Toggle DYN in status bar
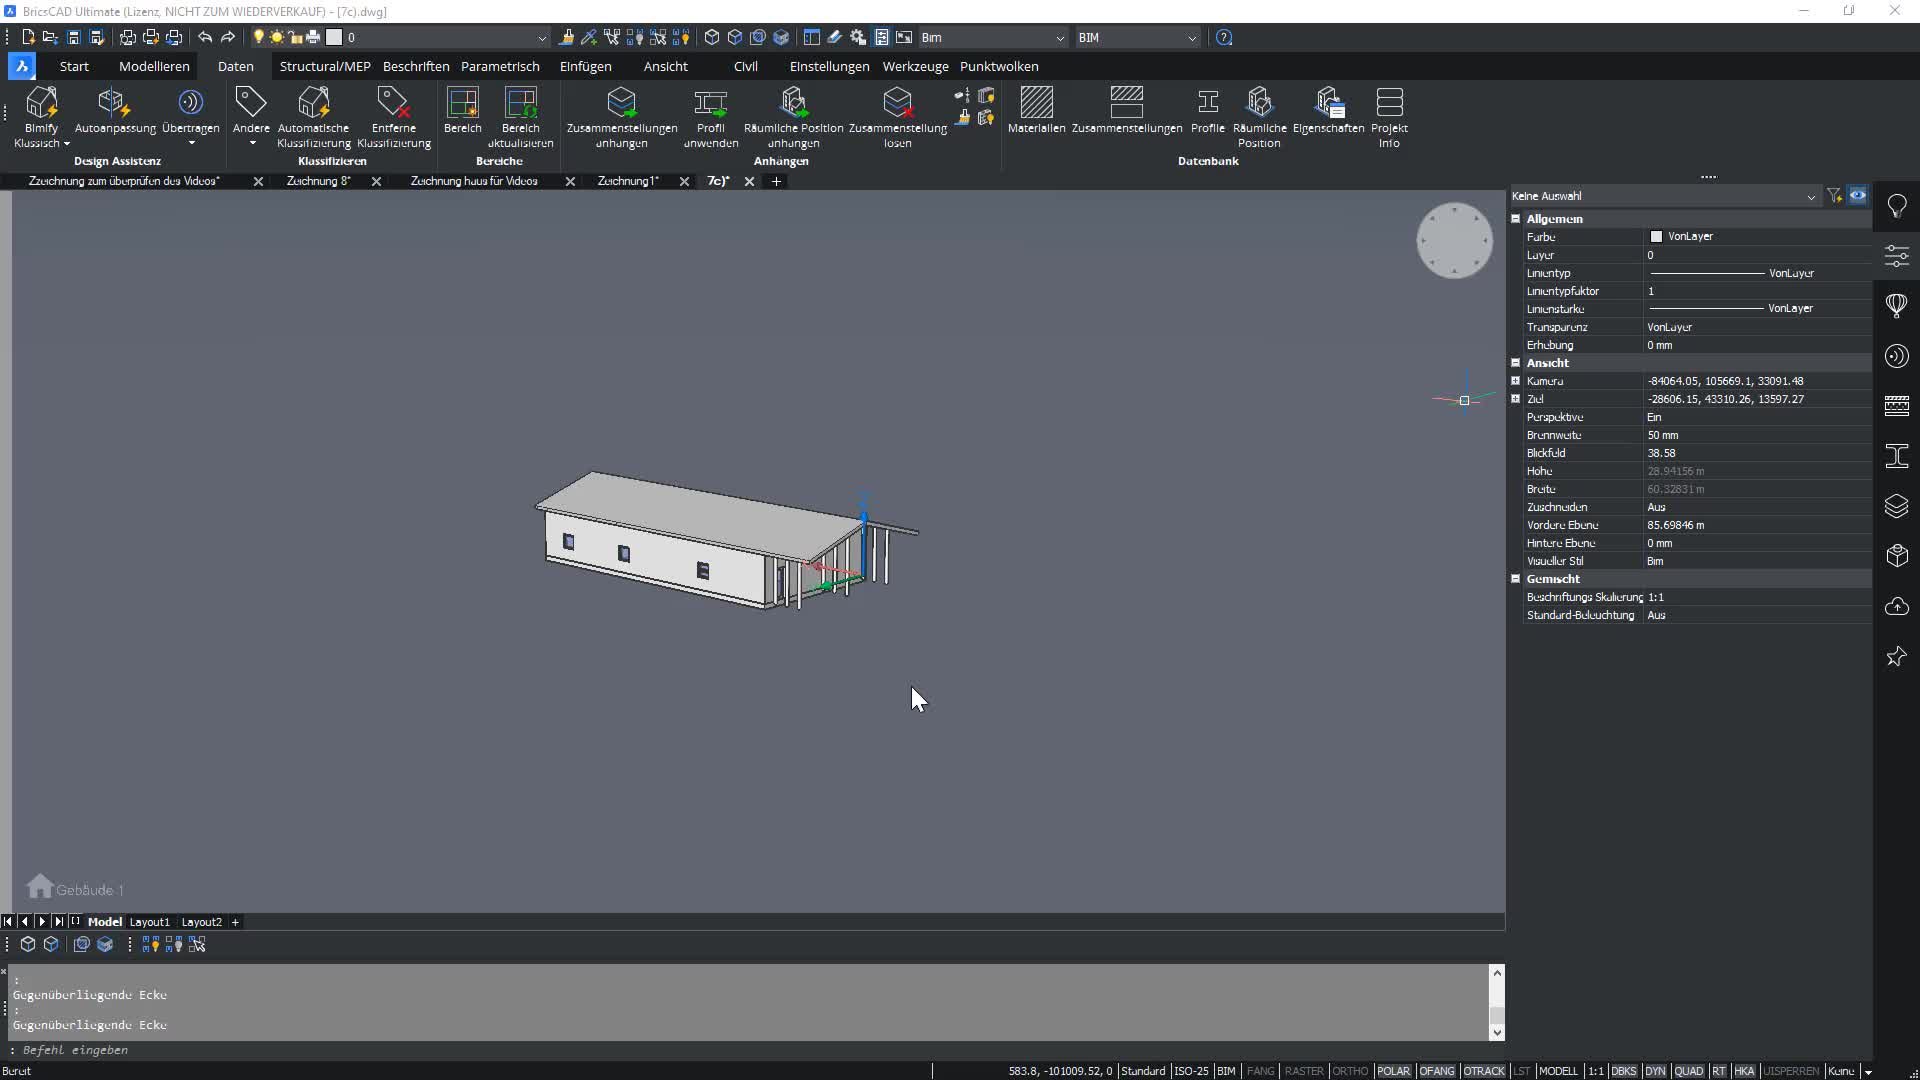This screenshot has width=1920, height=1080. (1655, 1071)
